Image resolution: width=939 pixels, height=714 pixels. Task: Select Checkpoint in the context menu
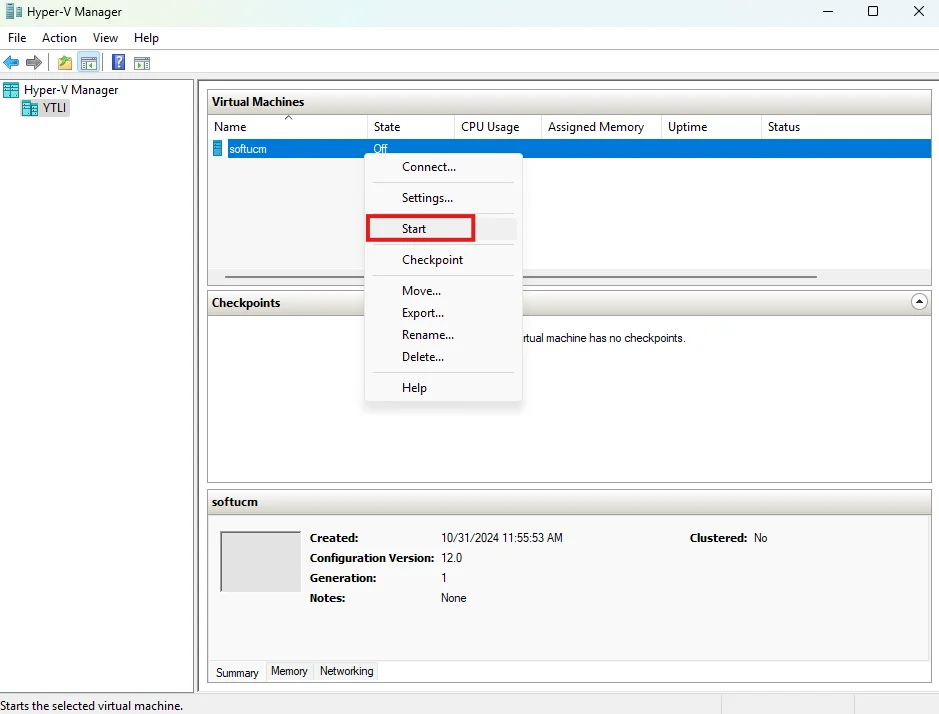point(443,260)
